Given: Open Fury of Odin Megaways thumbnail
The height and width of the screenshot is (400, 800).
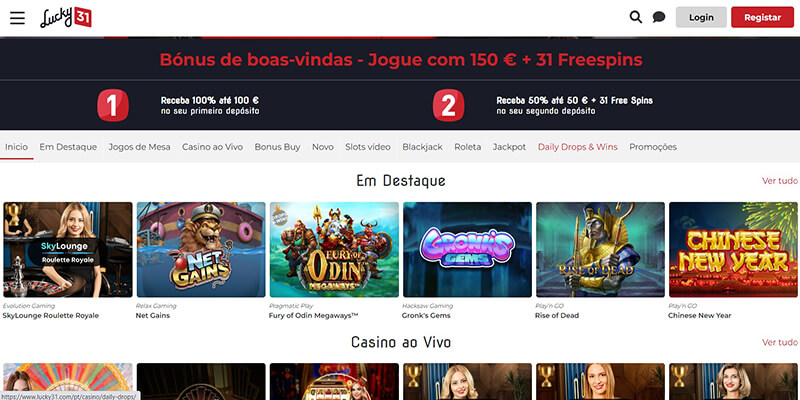Looking at the screenshot, I should [334, 249].
